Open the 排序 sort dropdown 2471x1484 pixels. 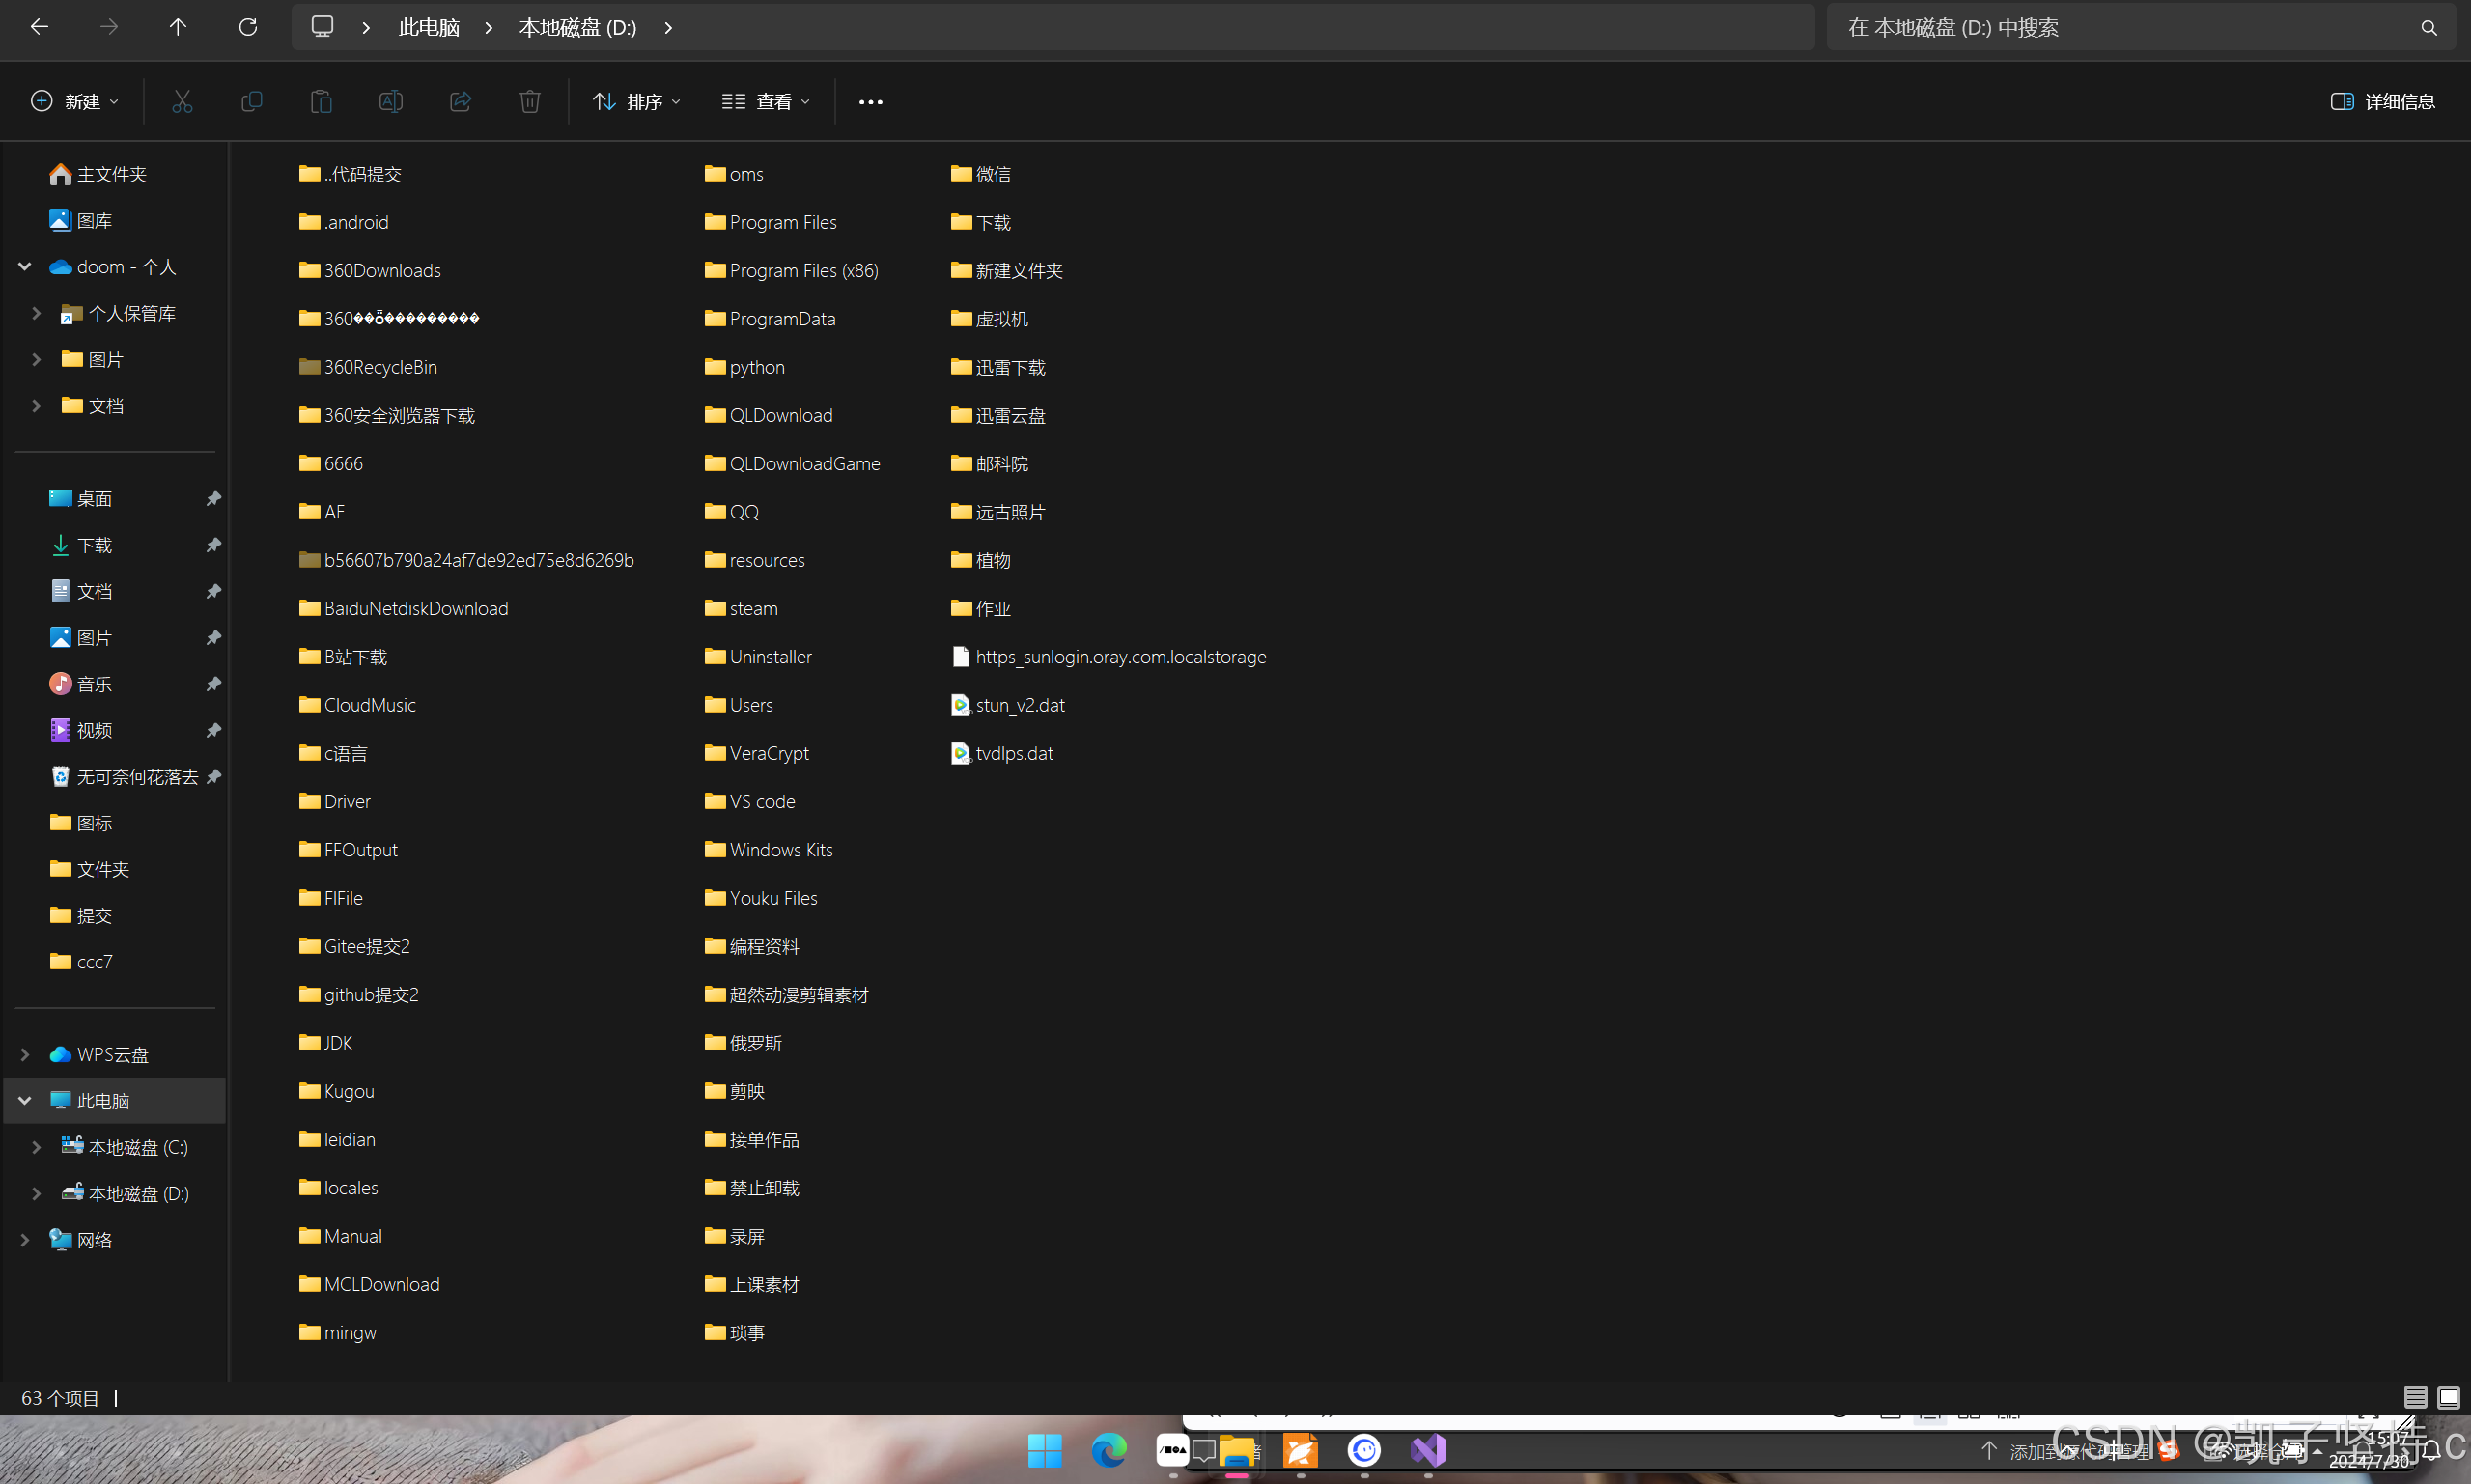637,101
